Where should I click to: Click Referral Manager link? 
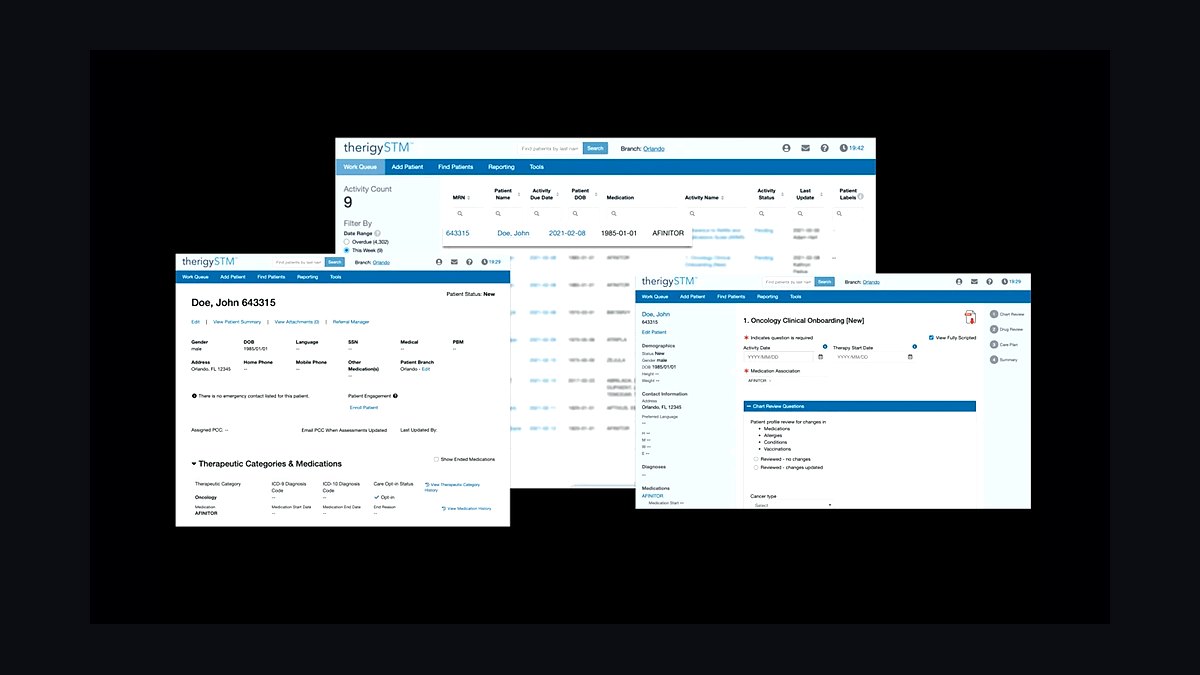pos(351,322)
